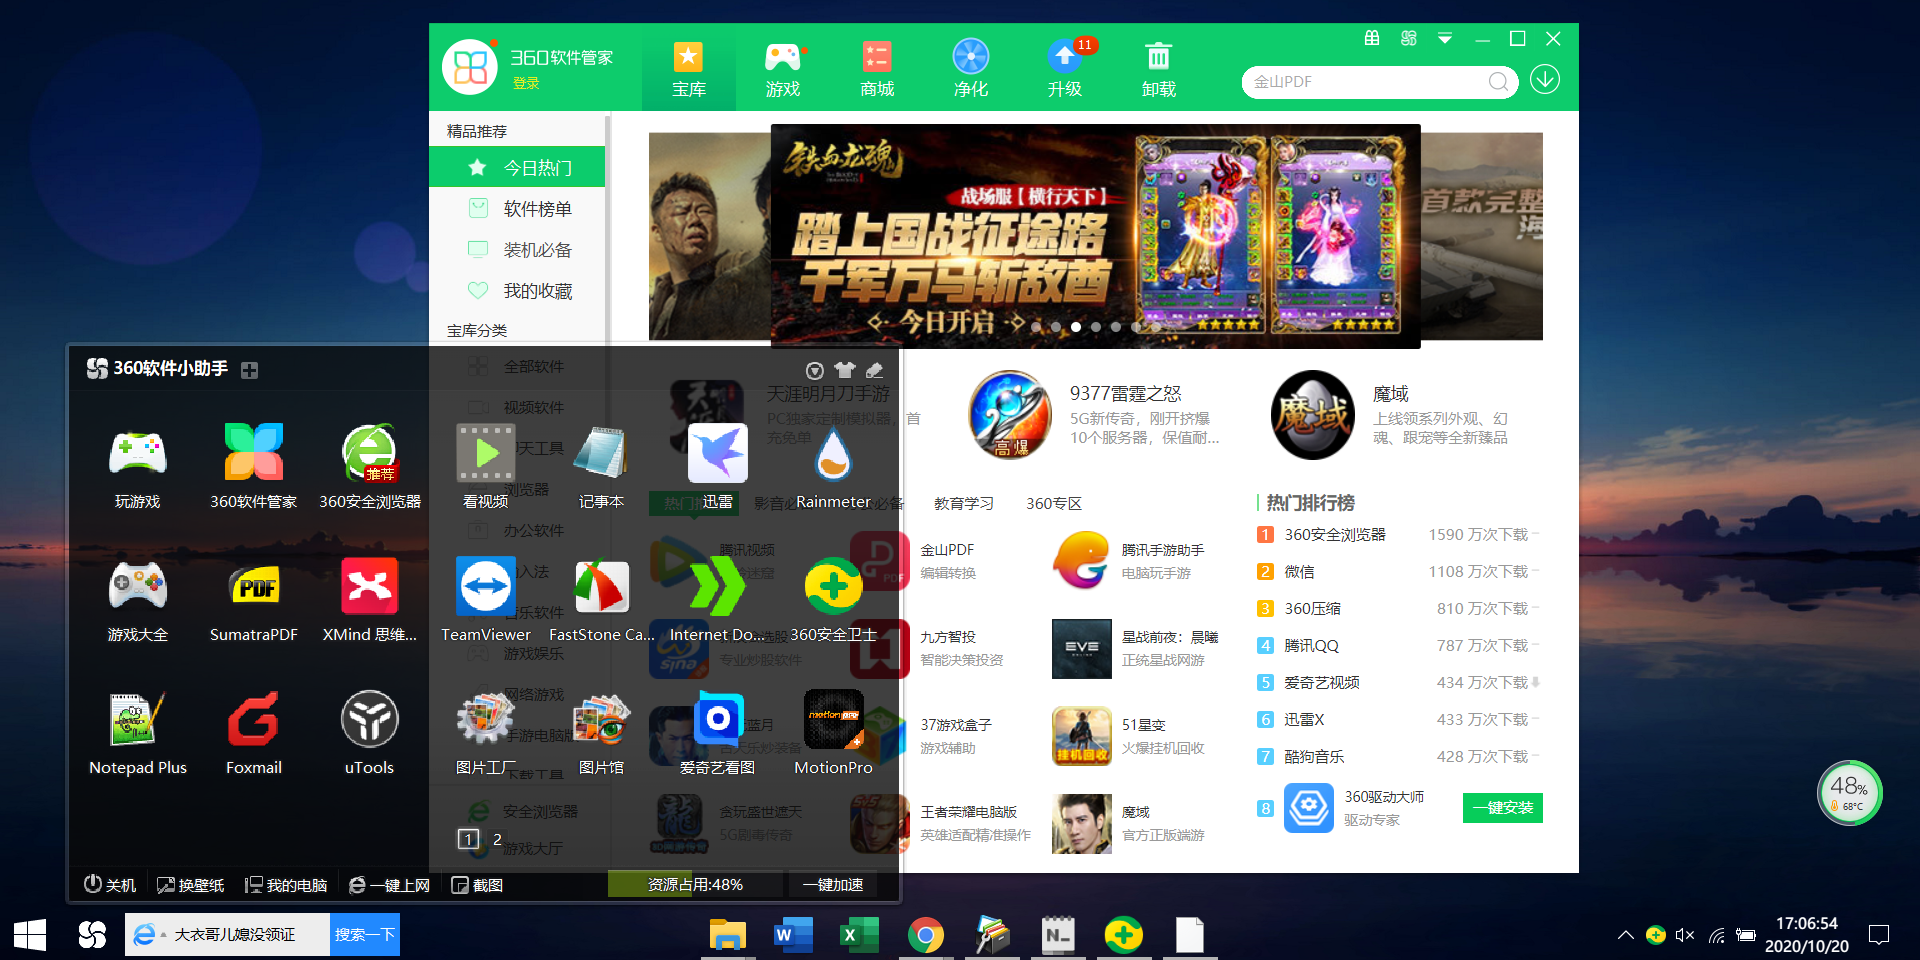Image resolution: width=1920 pixels, height=960 pixels.
Task: Open the main menu dropdown triangle in title bar
Action: coord(1445,38)
